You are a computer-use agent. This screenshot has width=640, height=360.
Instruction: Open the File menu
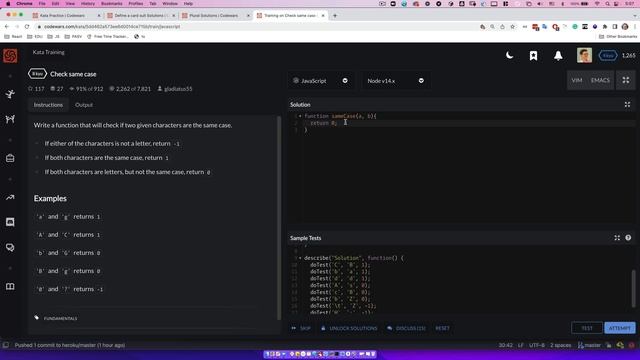42,3
